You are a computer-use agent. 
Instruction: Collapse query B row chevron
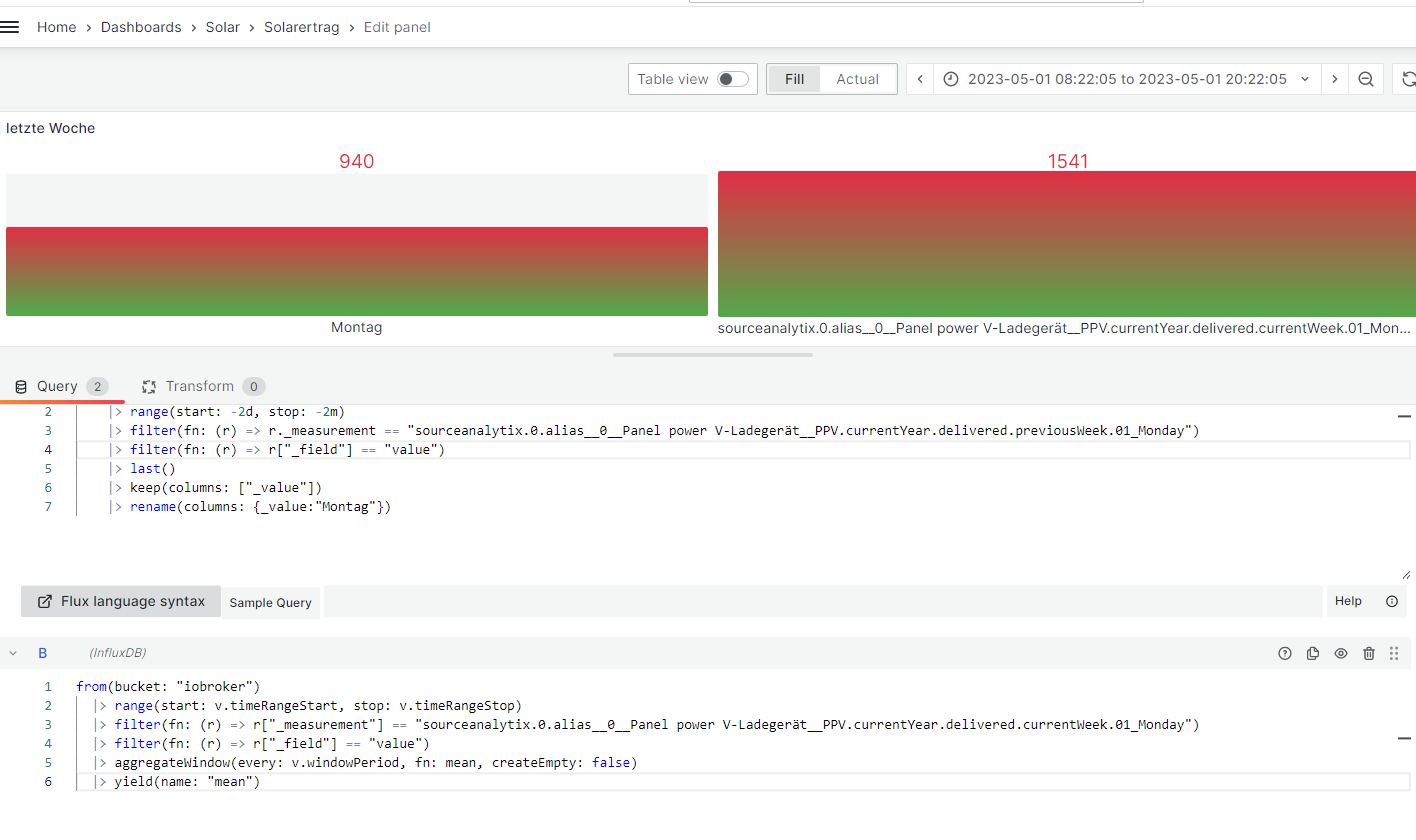[x=13, y=653]
